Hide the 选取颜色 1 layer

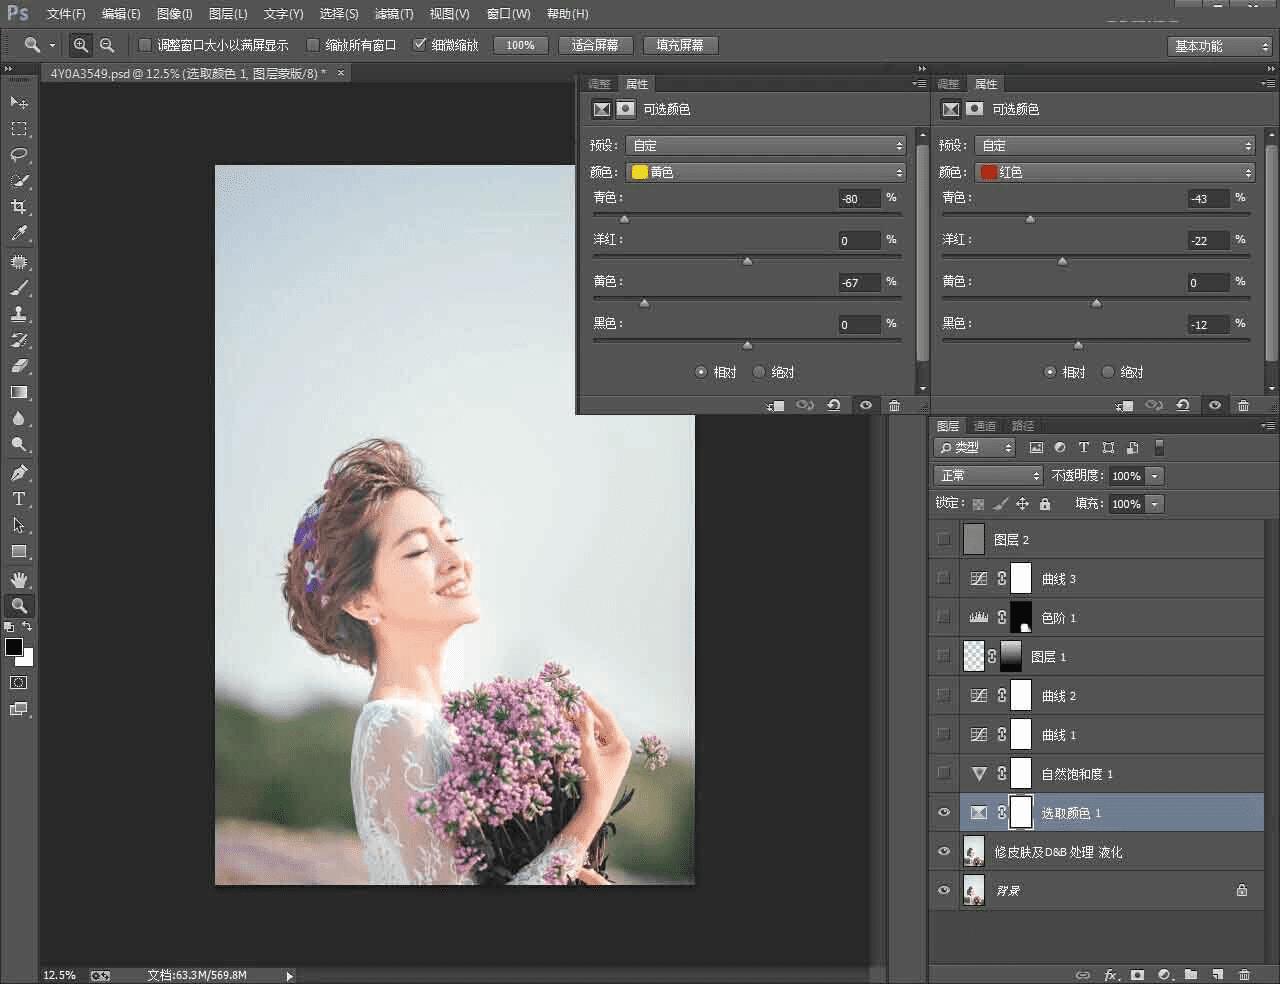click(944, 812)
